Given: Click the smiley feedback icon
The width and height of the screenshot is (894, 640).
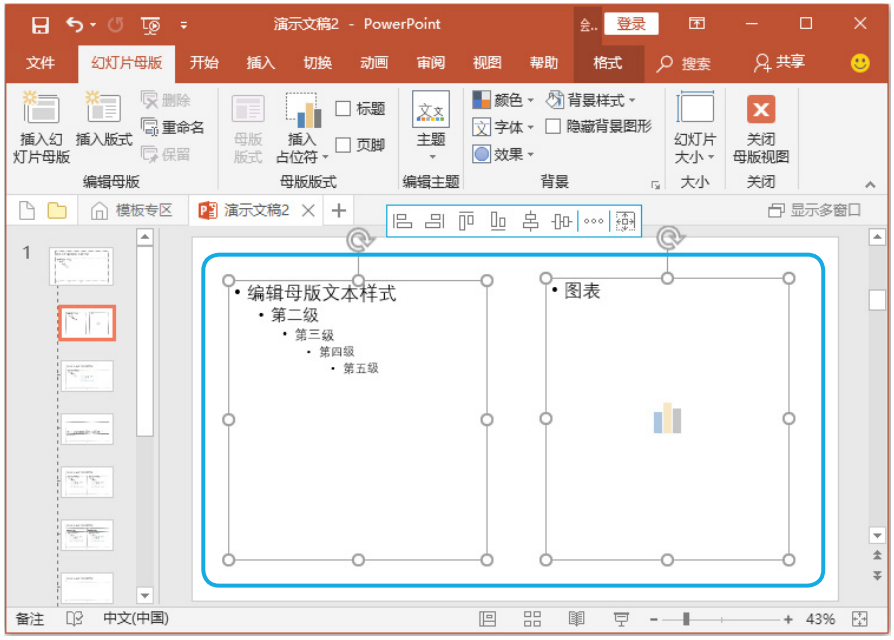Looking at the screenshot, I should pos(860,63).
